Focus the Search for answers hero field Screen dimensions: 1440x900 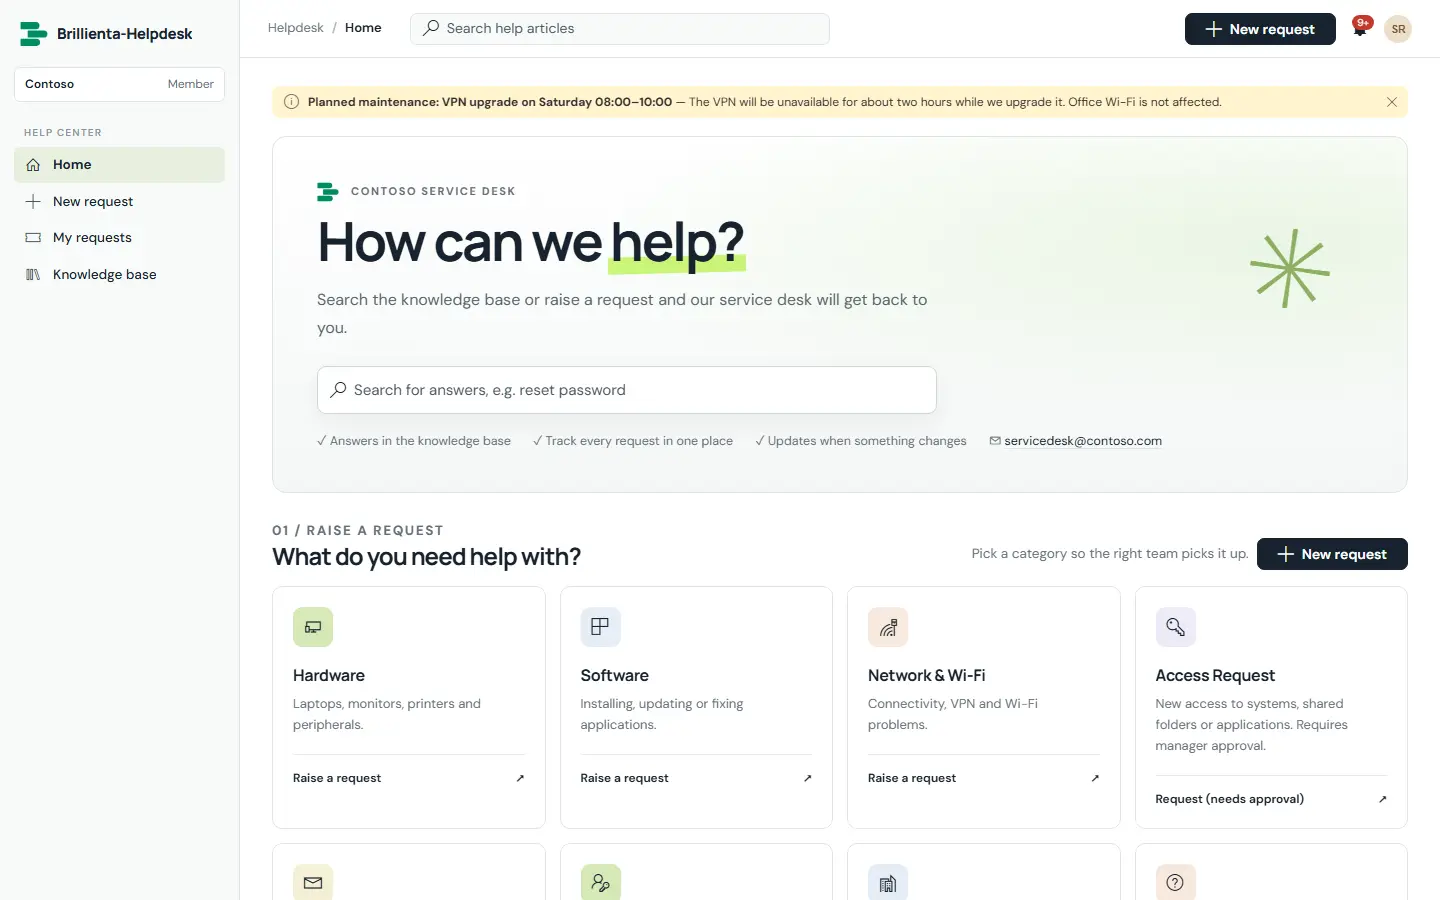point(627,390)
